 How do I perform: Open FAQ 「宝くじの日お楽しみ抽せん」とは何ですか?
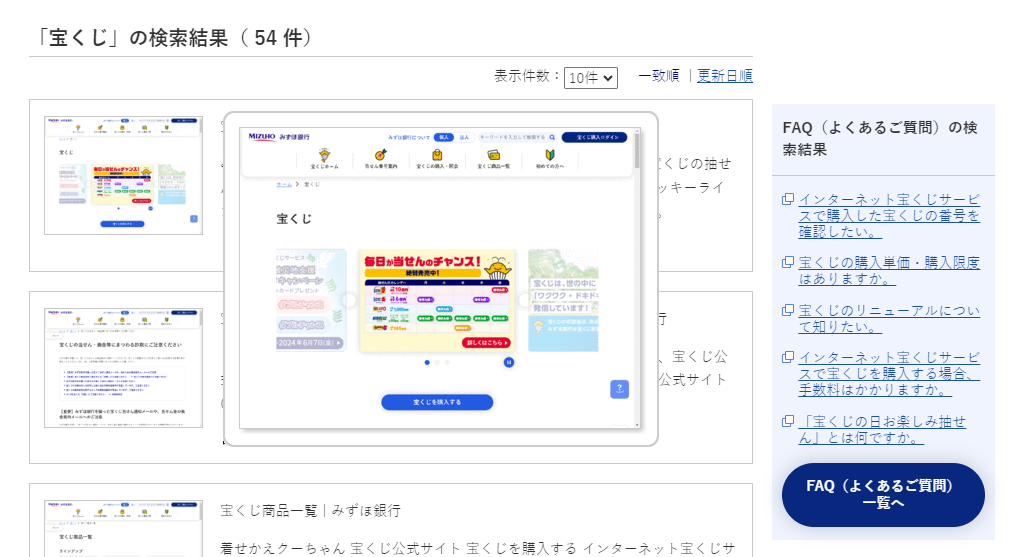(x=882, y=429)
